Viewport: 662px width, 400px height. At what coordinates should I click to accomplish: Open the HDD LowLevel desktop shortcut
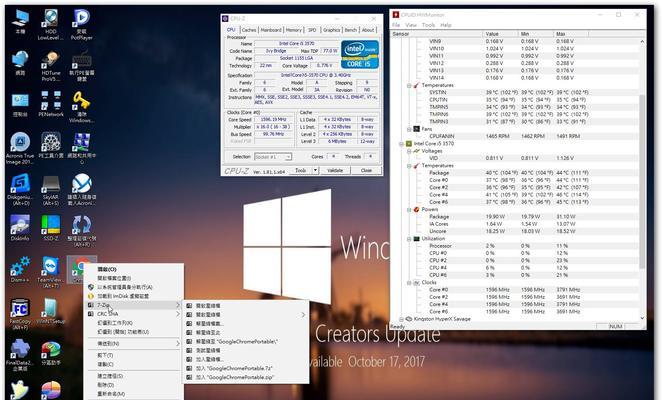click(51, 24)
